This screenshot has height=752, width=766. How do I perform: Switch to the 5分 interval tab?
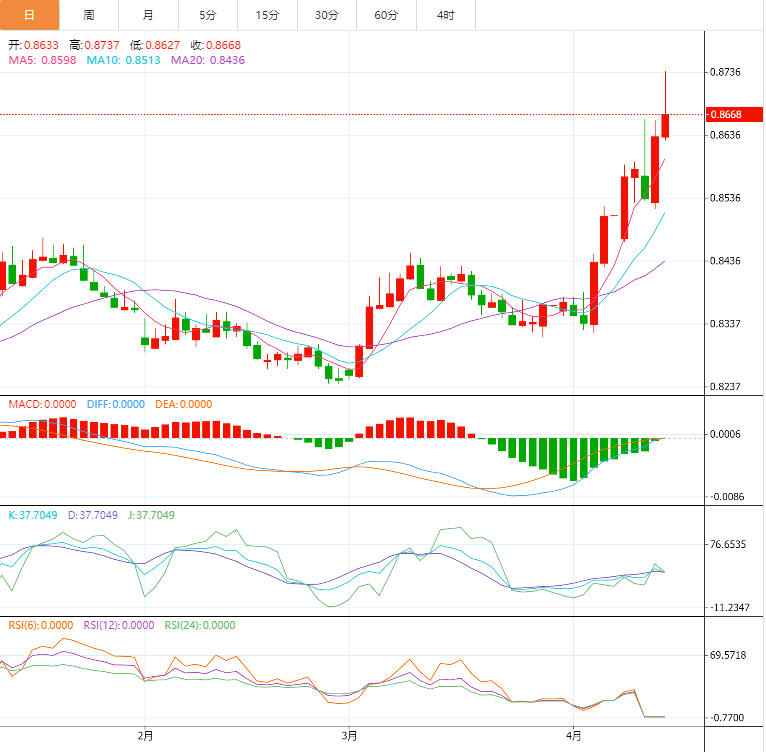(207, 15)
